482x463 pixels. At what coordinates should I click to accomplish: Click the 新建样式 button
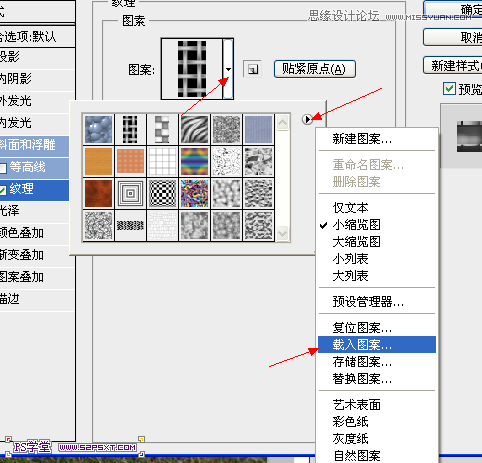pos(453,65)
